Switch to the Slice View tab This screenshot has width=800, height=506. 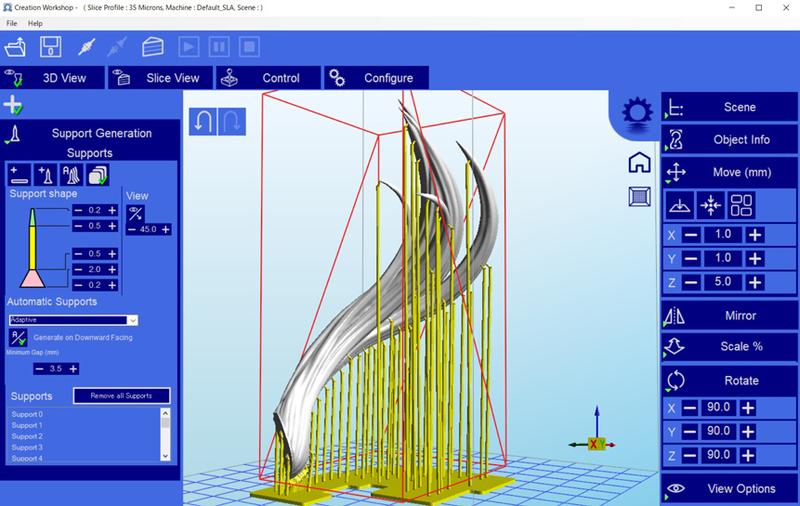[x=160, y=78]
